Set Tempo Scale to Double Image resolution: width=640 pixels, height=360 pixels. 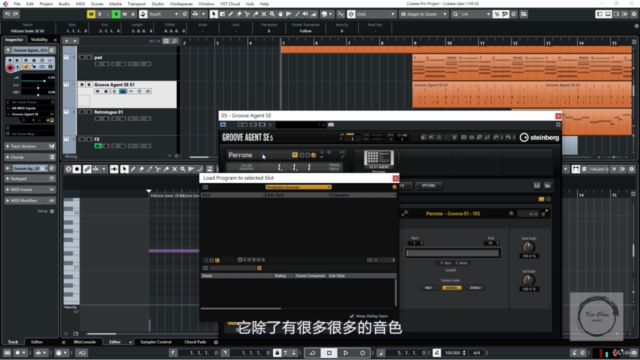pyautogui.click(x=475, y=288)
